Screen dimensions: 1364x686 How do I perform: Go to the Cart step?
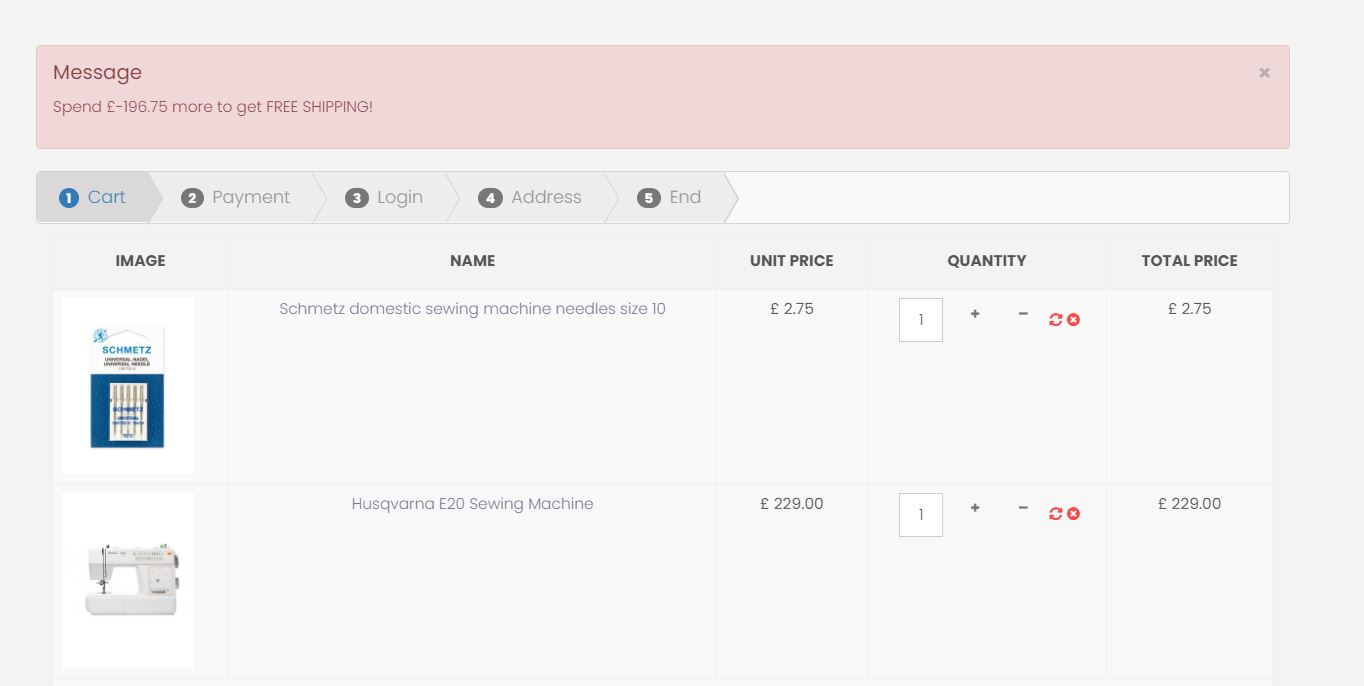[93, 198]
